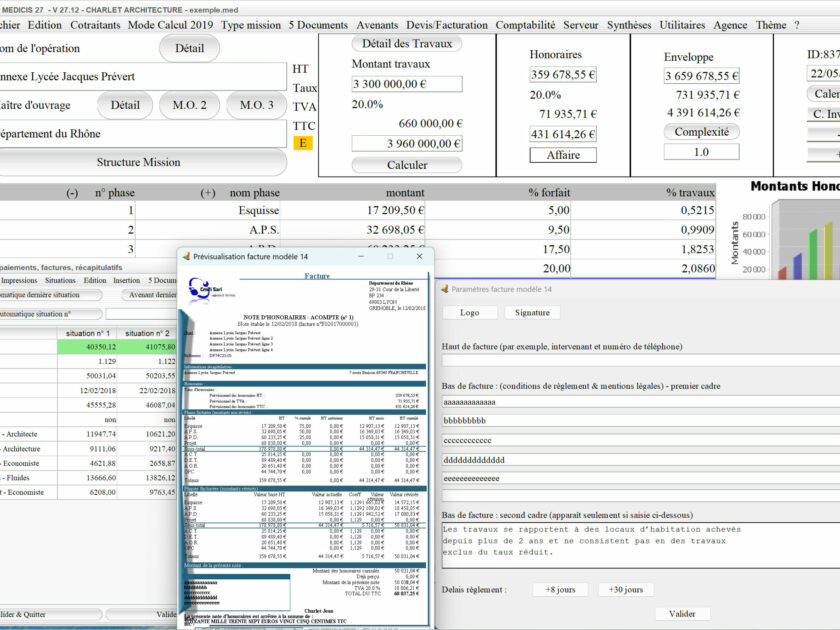The height and width of the screenshot is (630, 840).
Task: Click the bbbbbbbbb footer line field
Action: pos(641,421)
